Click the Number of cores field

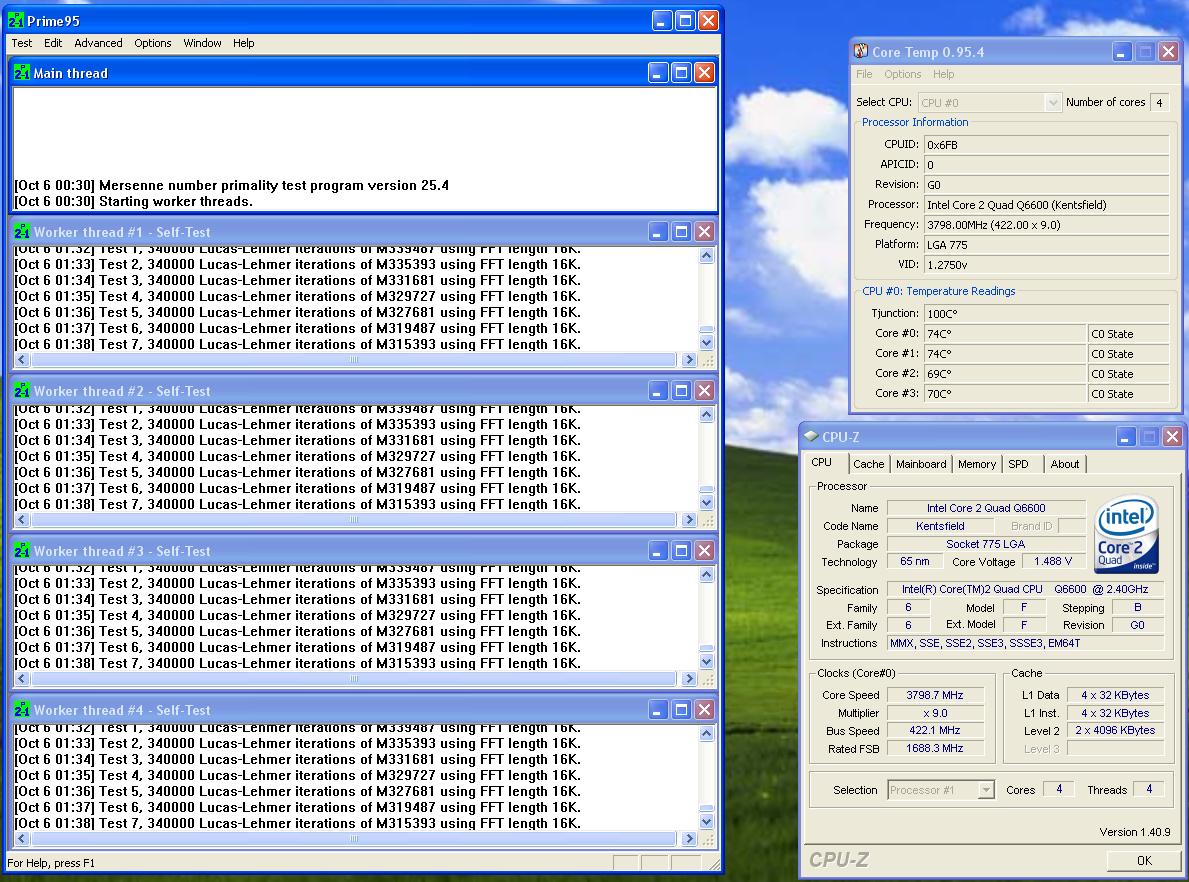[1159, 102]
